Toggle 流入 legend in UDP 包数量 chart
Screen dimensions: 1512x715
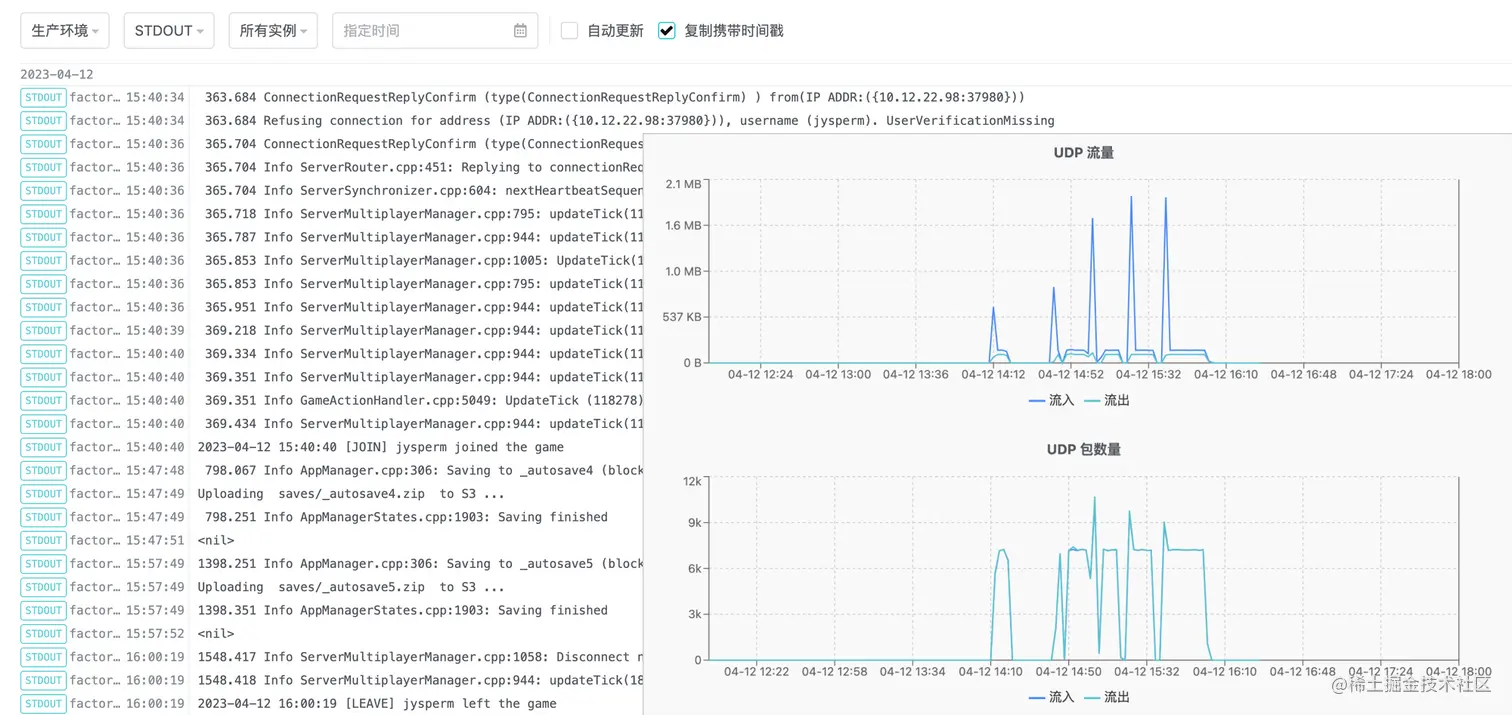point(1051,697)
